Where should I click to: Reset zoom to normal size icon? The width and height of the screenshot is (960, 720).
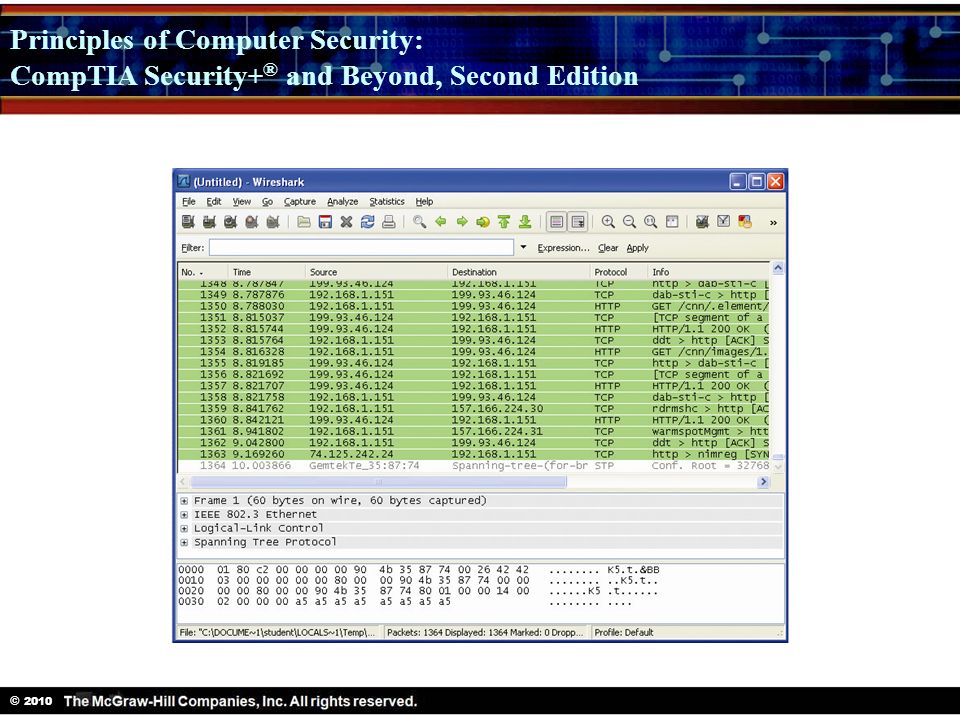click(x=651, y=222)
